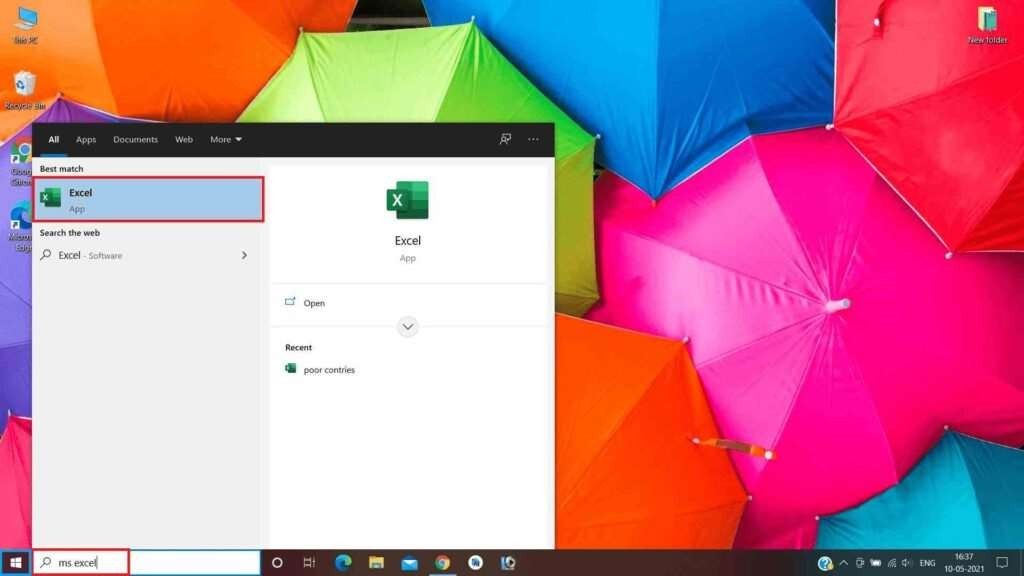
Task: Click the search feedback icon in header
Action: [x=505, y=139]
